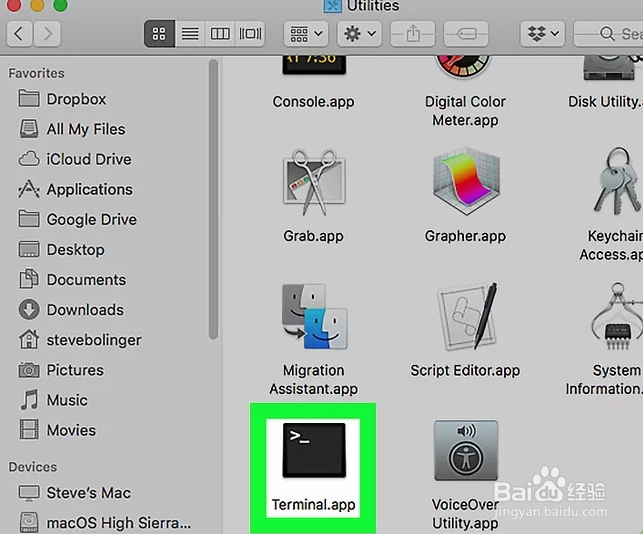Select the Console.app icon

pyautogui.click(x=314, y=65)
